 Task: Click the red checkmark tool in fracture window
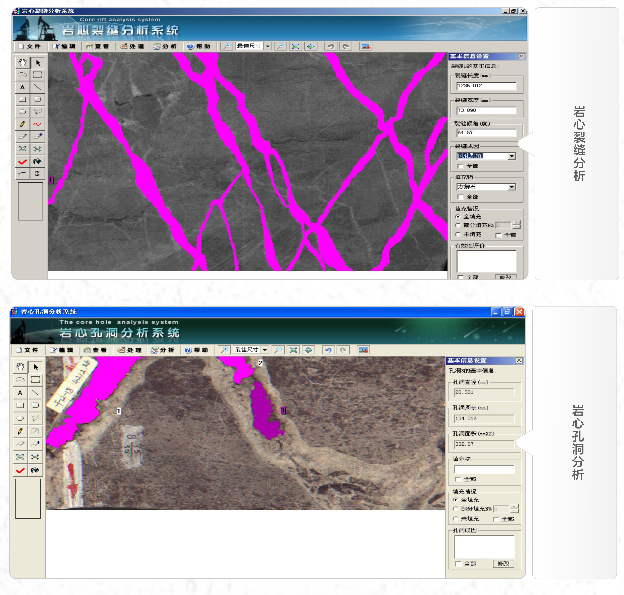click(22, 160)
